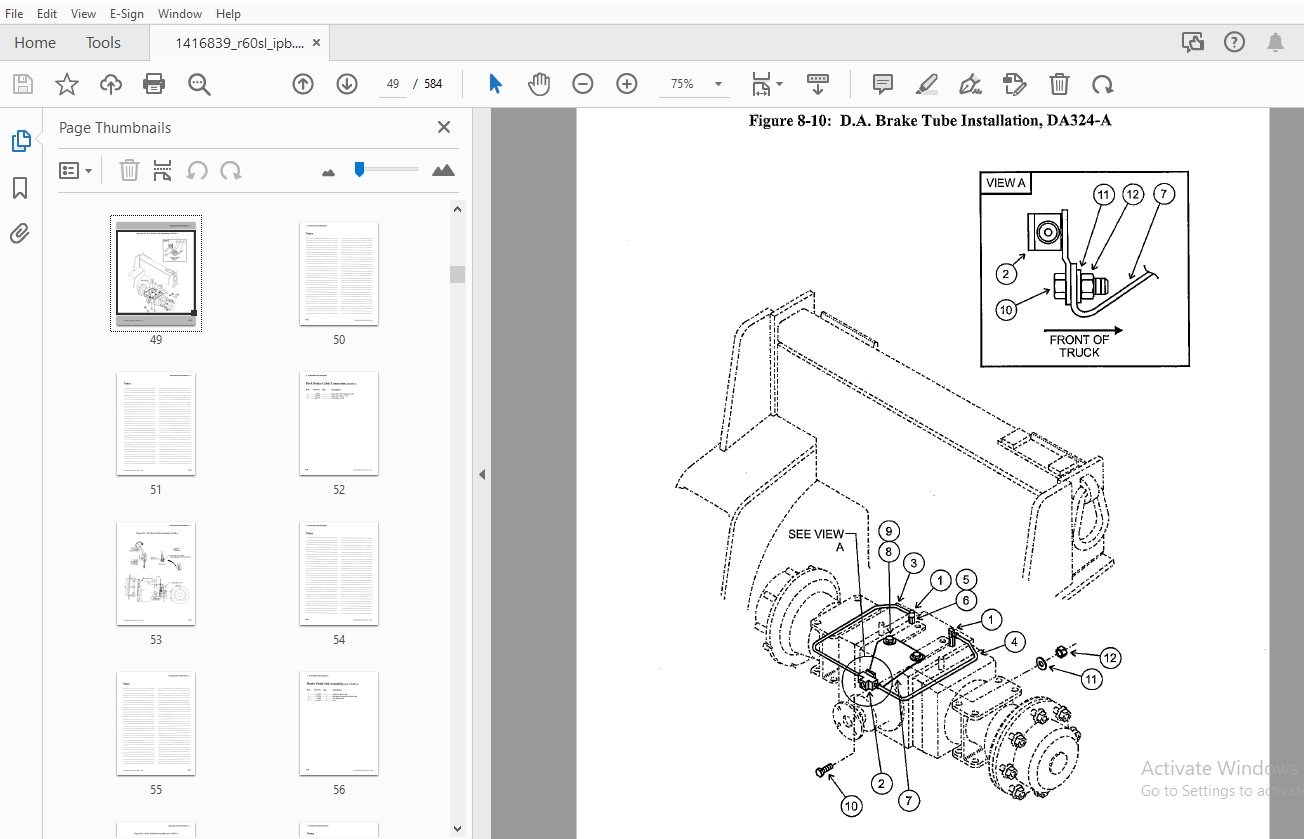Viewport: 1304px width, 839px height.
Task: Collapse the navigation pane arrow
Action: point(482,474)
